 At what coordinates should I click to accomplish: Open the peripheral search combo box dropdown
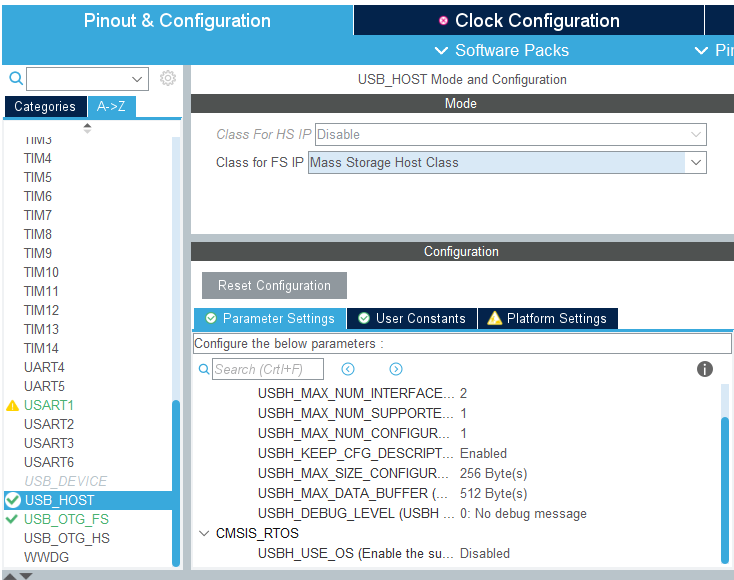[x=137, y=79]
